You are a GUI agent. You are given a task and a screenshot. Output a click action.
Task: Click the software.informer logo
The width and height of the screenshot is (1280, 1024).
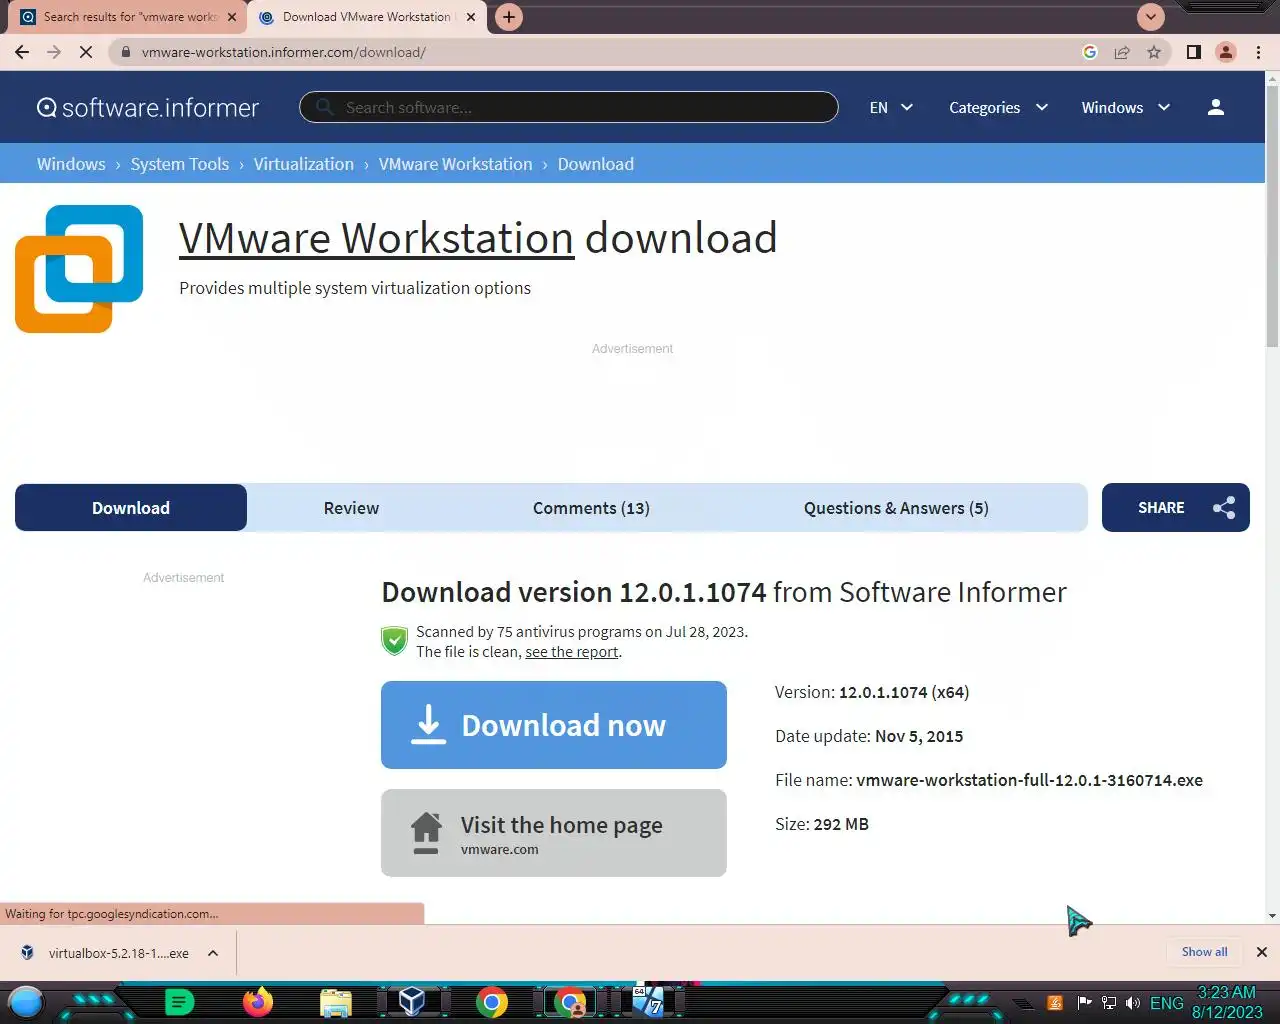click(148, 107)
